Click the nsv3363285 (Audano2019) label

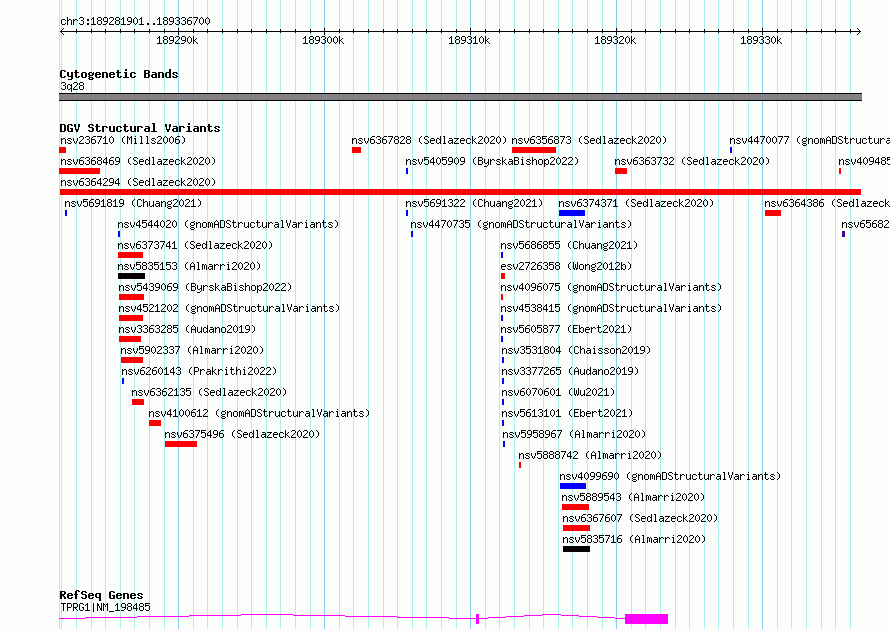pyautogui.click(x=187, y=329)
